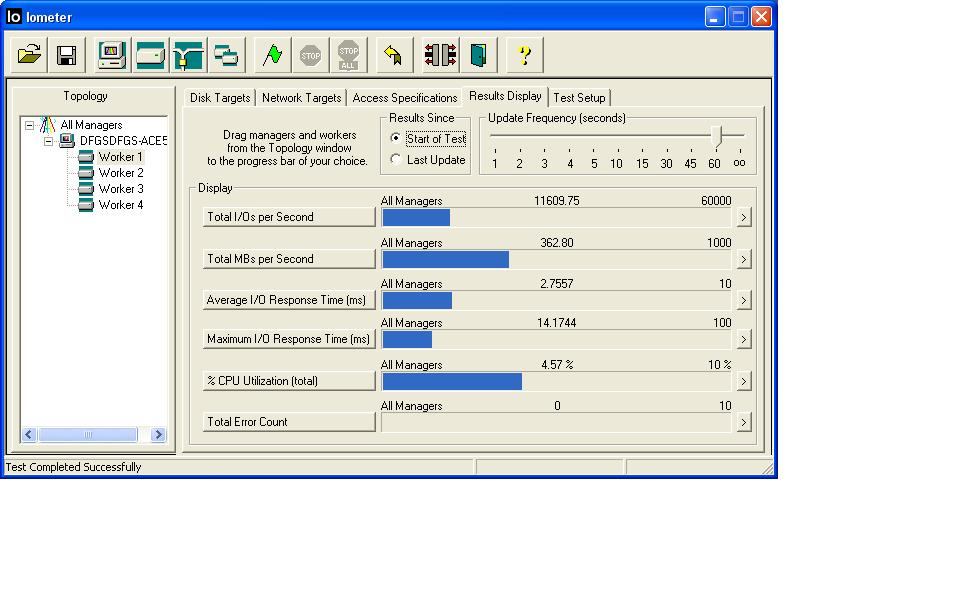Image resolution: width=960 pixels, height=600 pixels.
Task: Open arrow beside Average I/O Response bar
Action: pyautogui.click(x=744, y=300)
